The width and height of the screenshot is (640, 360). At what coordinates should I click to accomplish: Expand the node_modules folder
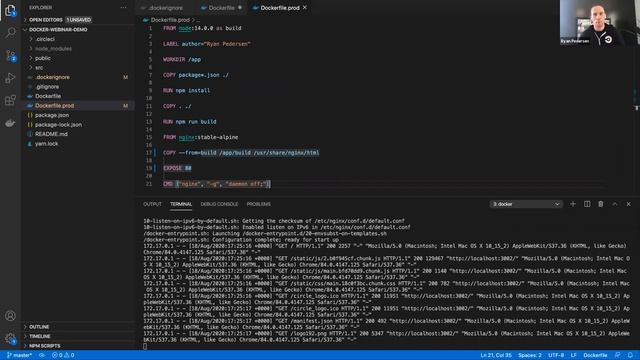(53, 49)
